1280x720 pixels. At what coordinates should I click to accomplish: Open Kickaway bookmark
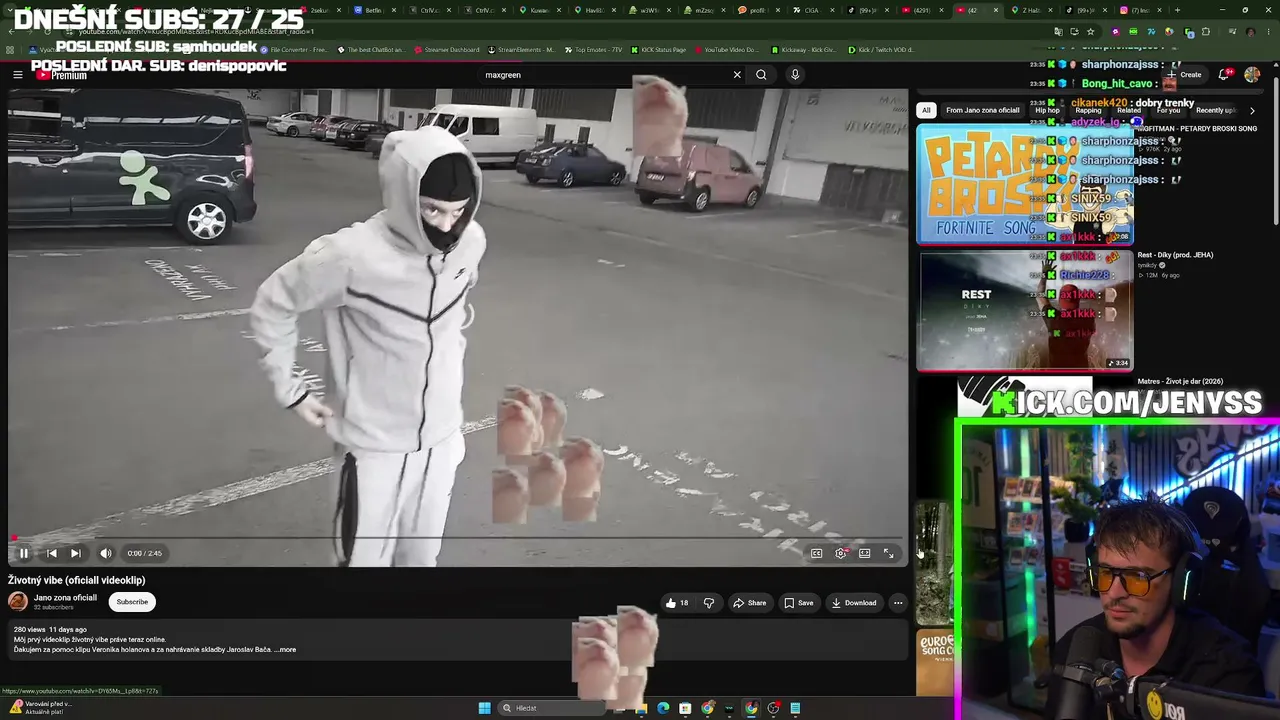803,49
